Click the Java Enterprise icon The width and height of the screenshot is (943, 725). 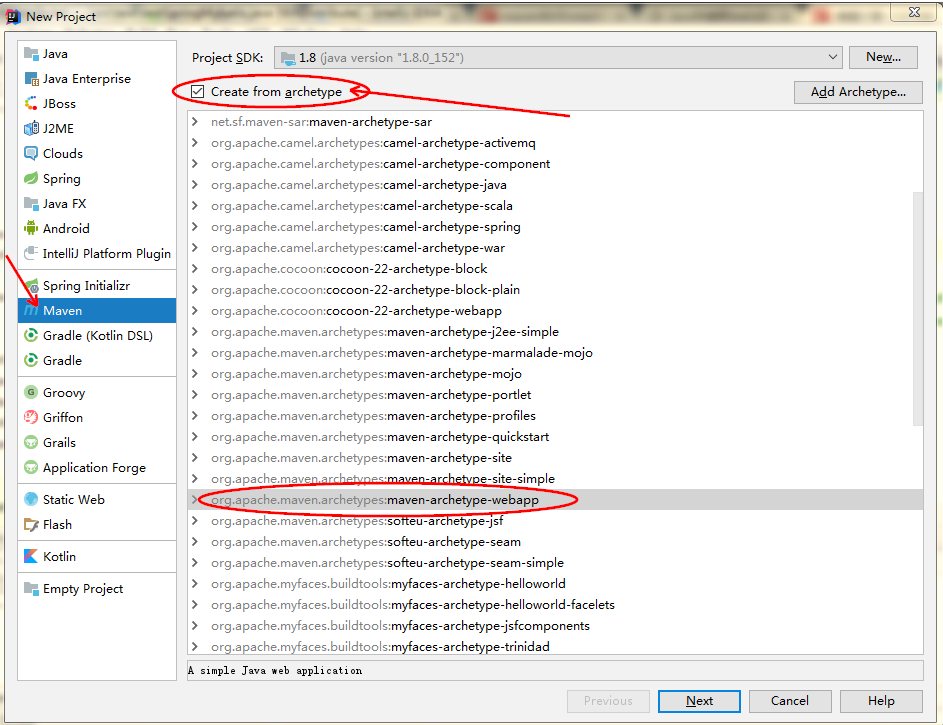[x=31, y=79]
